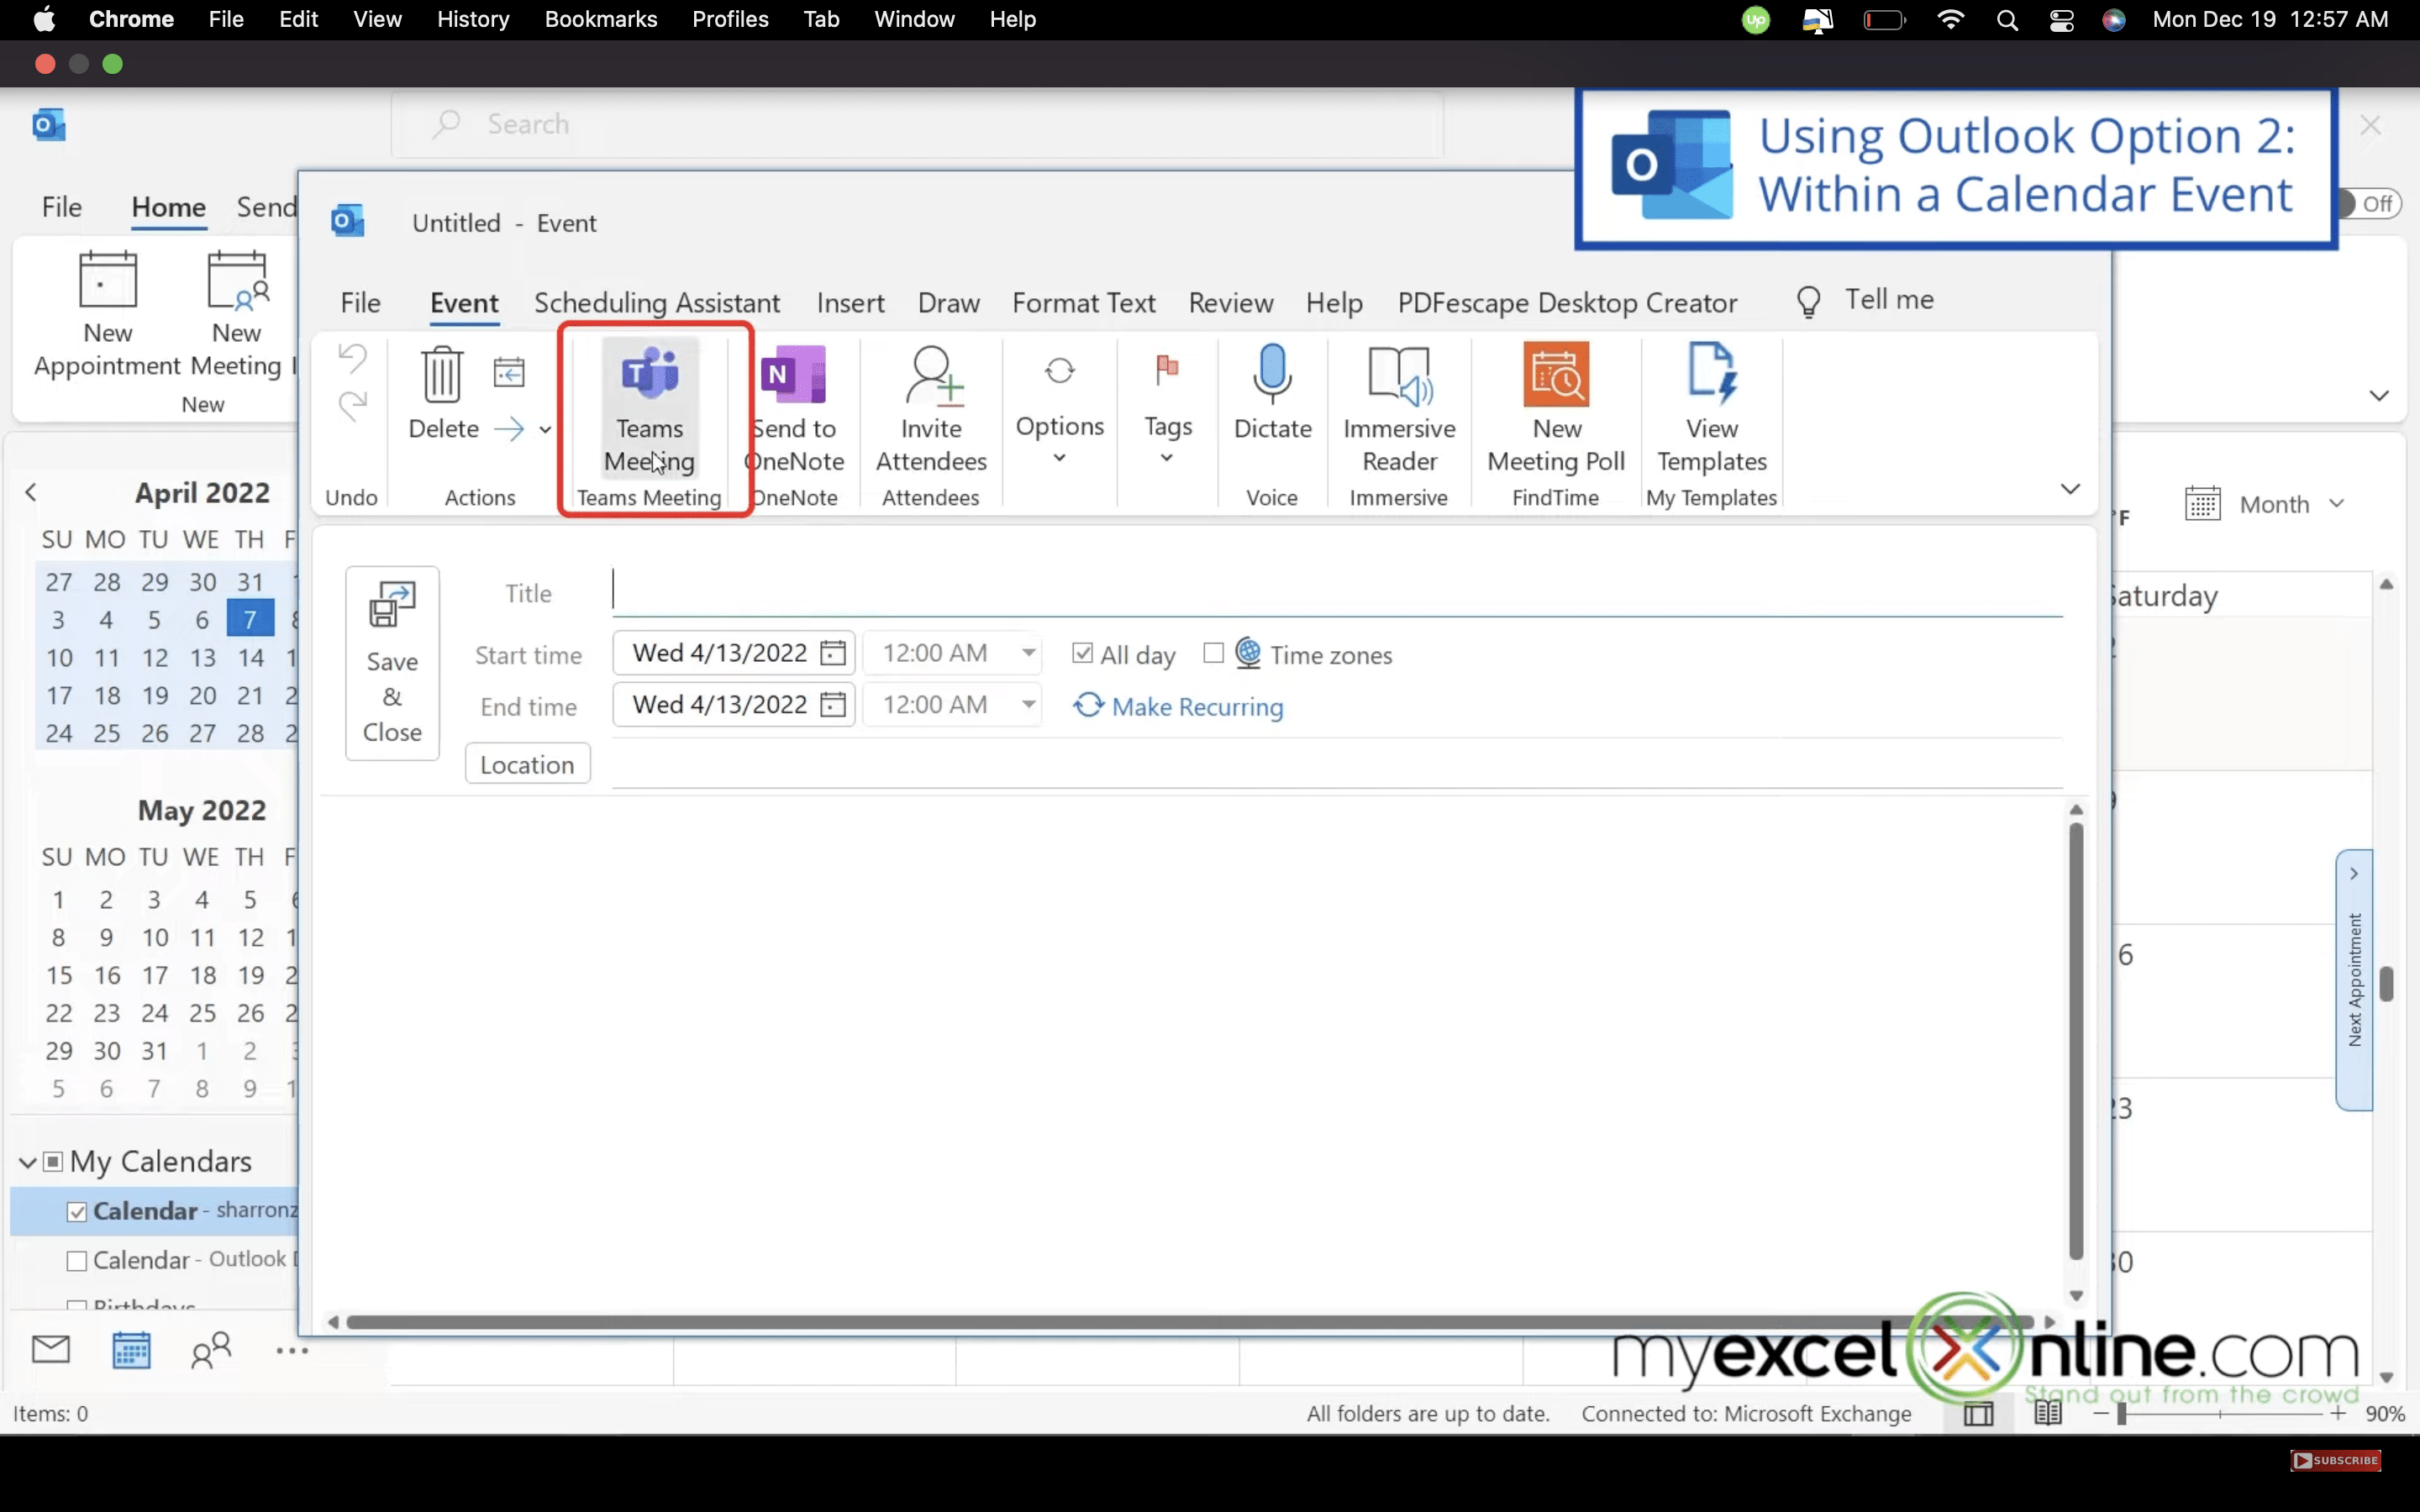Image resolution: width=2420 pixels, height=1512 pixels.
Task: Switch to Mail view icon
Action: click(x=51, y=1349)
